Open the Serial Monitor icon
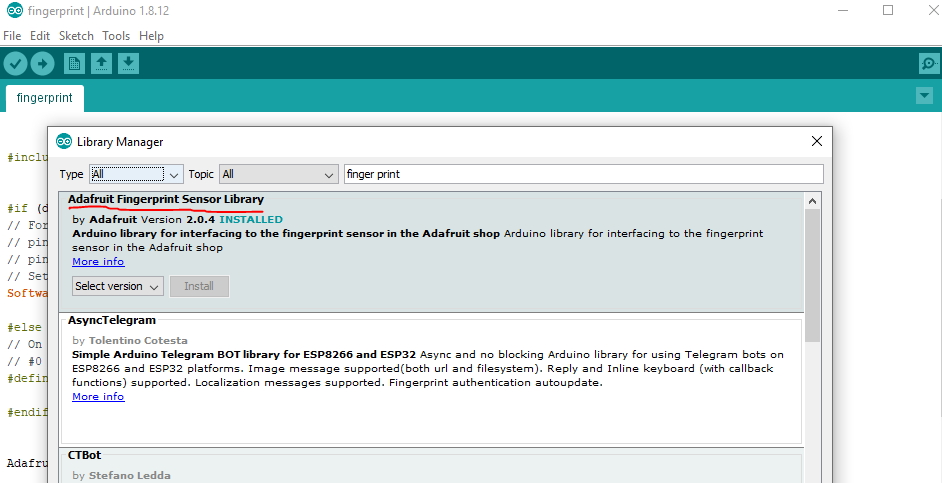This screenshot has height=483, width=942. [929, 63]
